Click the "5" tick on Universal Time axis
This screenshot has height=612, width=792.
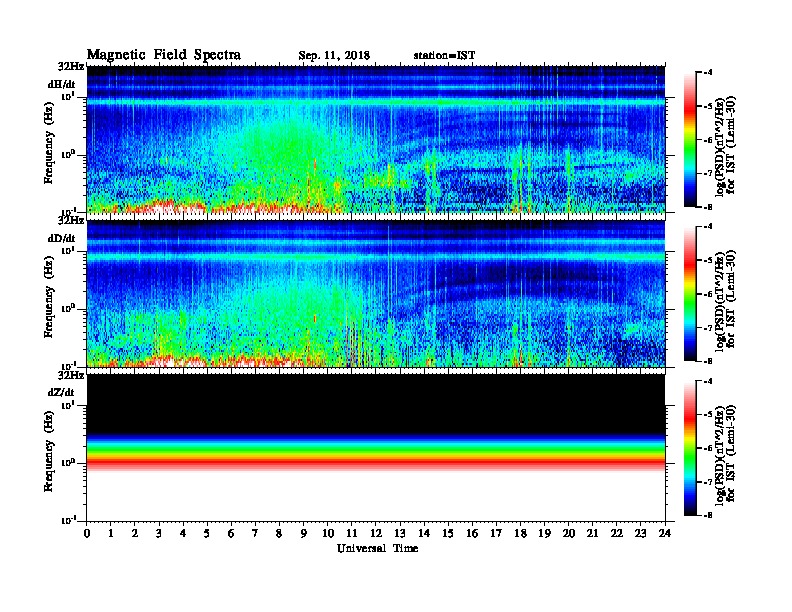(207, 534)
